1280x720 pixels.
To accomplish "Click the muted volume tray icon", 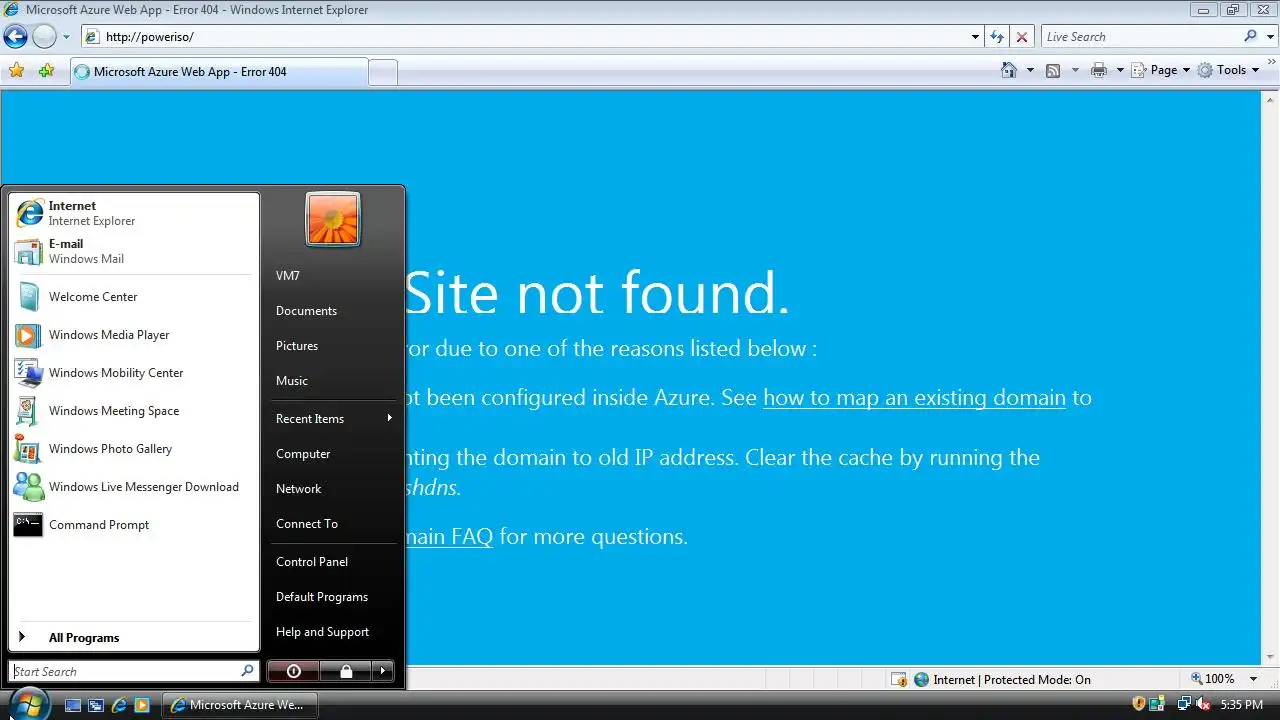I will coord(1203,705).
